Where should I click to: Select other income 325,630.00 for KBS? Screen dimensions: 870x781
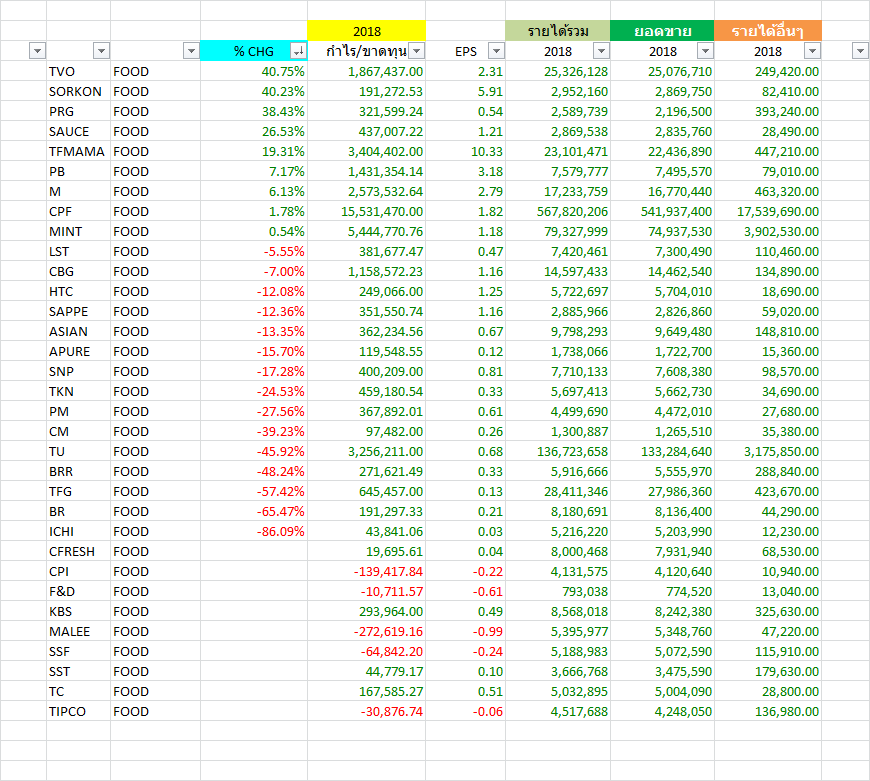[768, 611]
